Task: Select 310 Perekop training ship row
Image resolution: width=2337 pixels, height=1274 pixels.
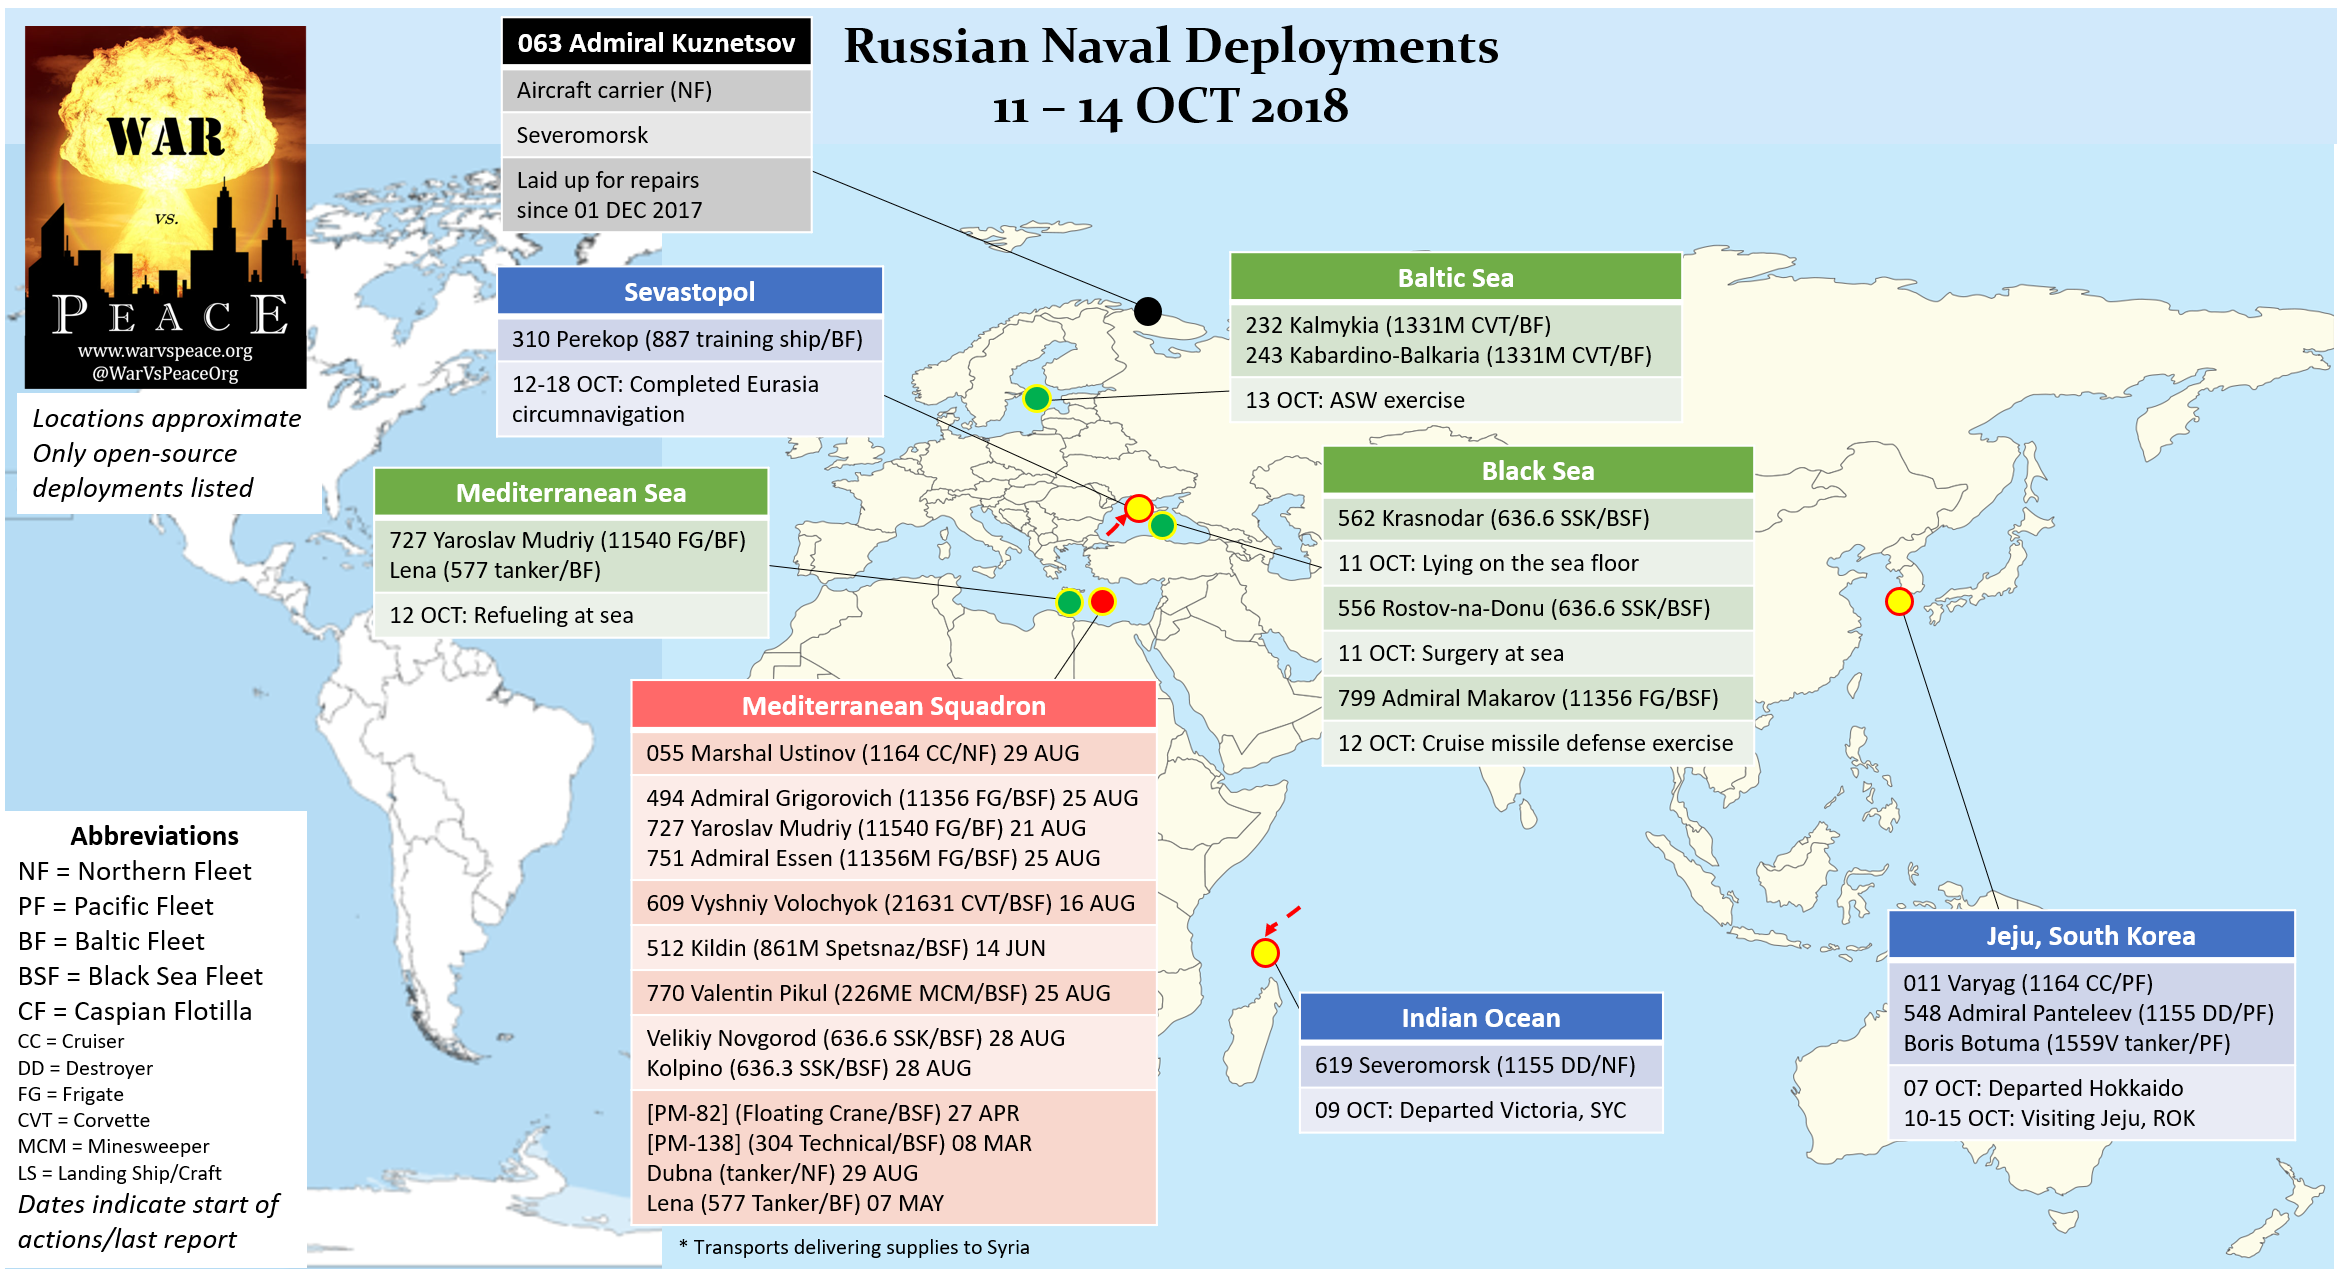Action: (x=690, y=339)
